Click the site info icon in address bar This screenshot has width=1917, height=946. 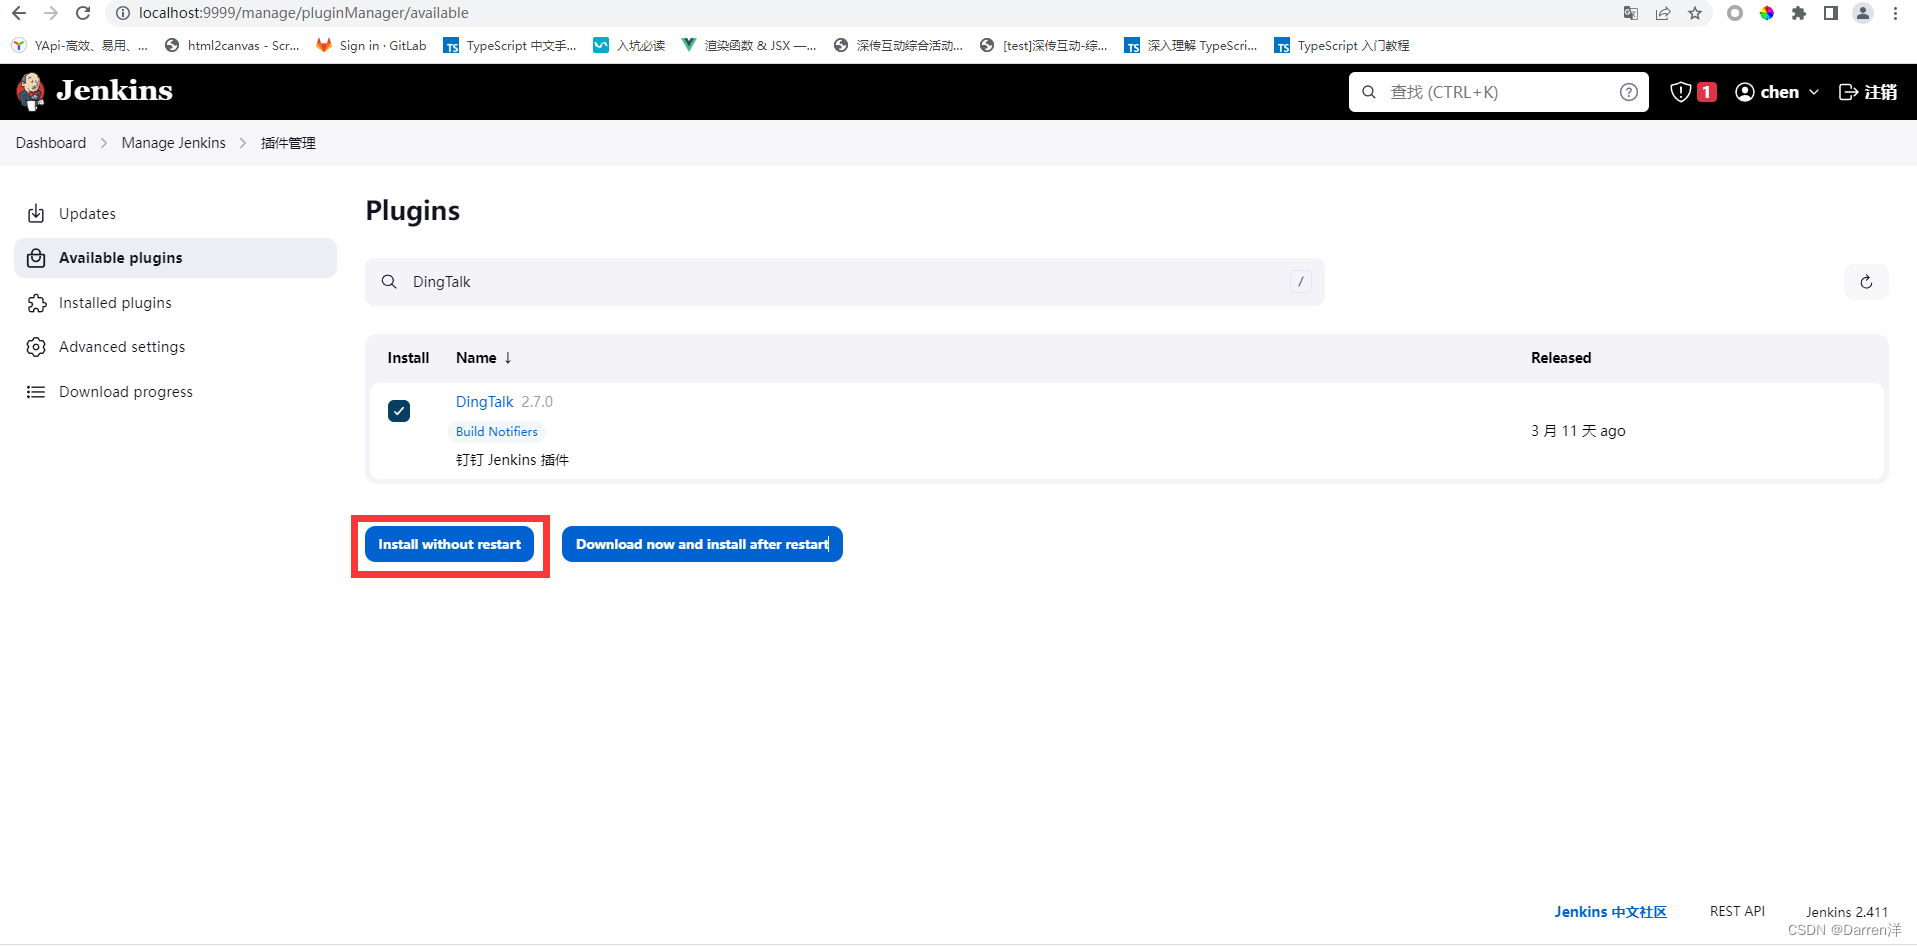click(123, 13)
